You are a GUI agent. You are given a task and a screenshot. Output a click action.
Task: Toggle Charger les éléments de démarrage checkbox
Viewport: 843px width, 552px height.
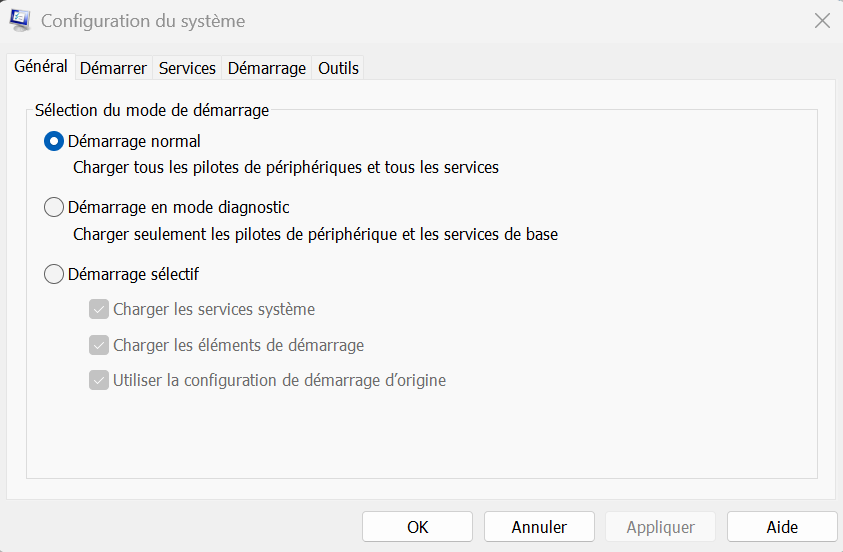click(x=99, y=345)
